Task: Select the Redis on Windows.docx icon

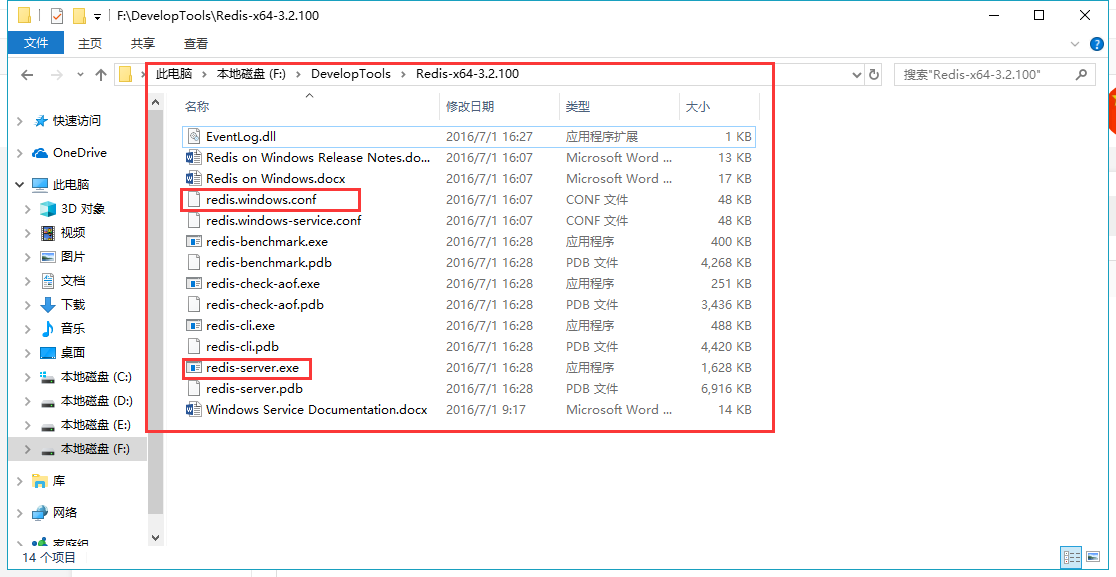Action: [194, 179]
